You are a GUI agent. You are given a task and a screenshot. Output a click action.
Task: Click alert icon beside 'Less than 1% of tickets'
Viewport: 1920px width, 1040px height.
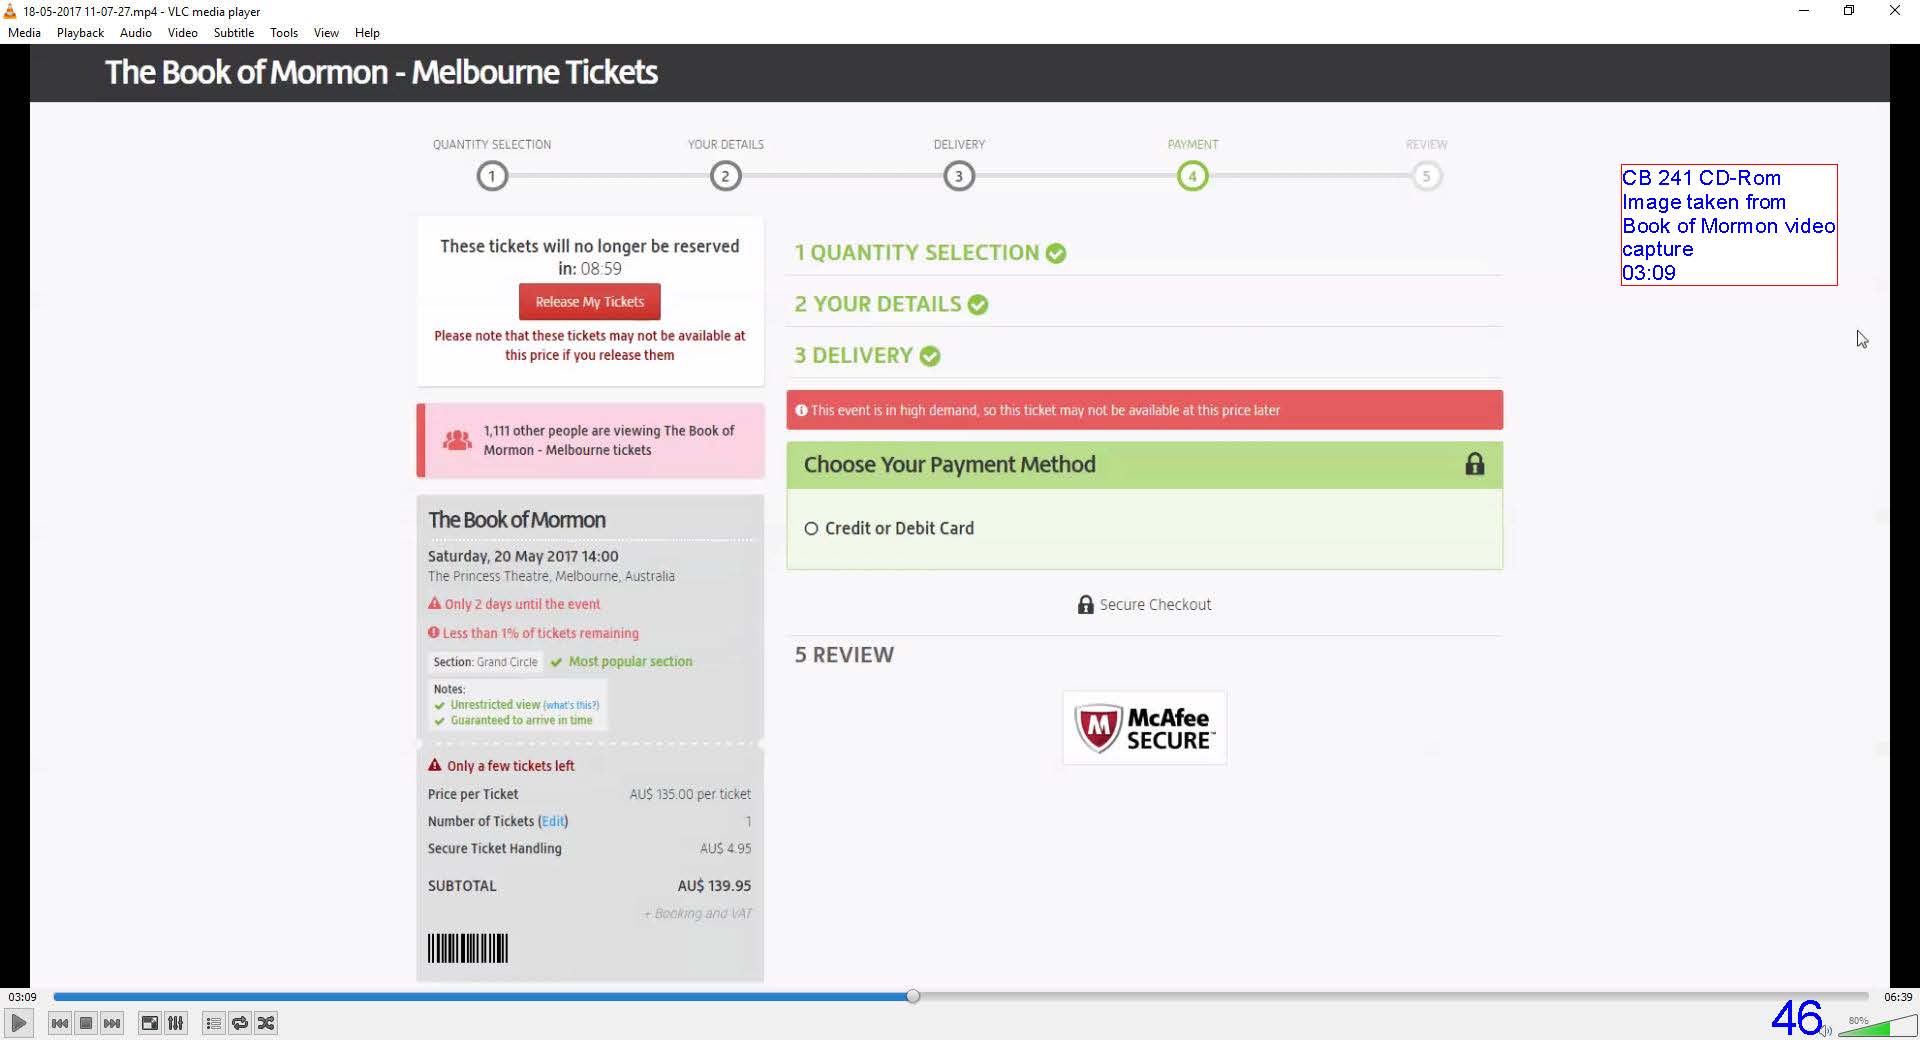coord(433,632)
